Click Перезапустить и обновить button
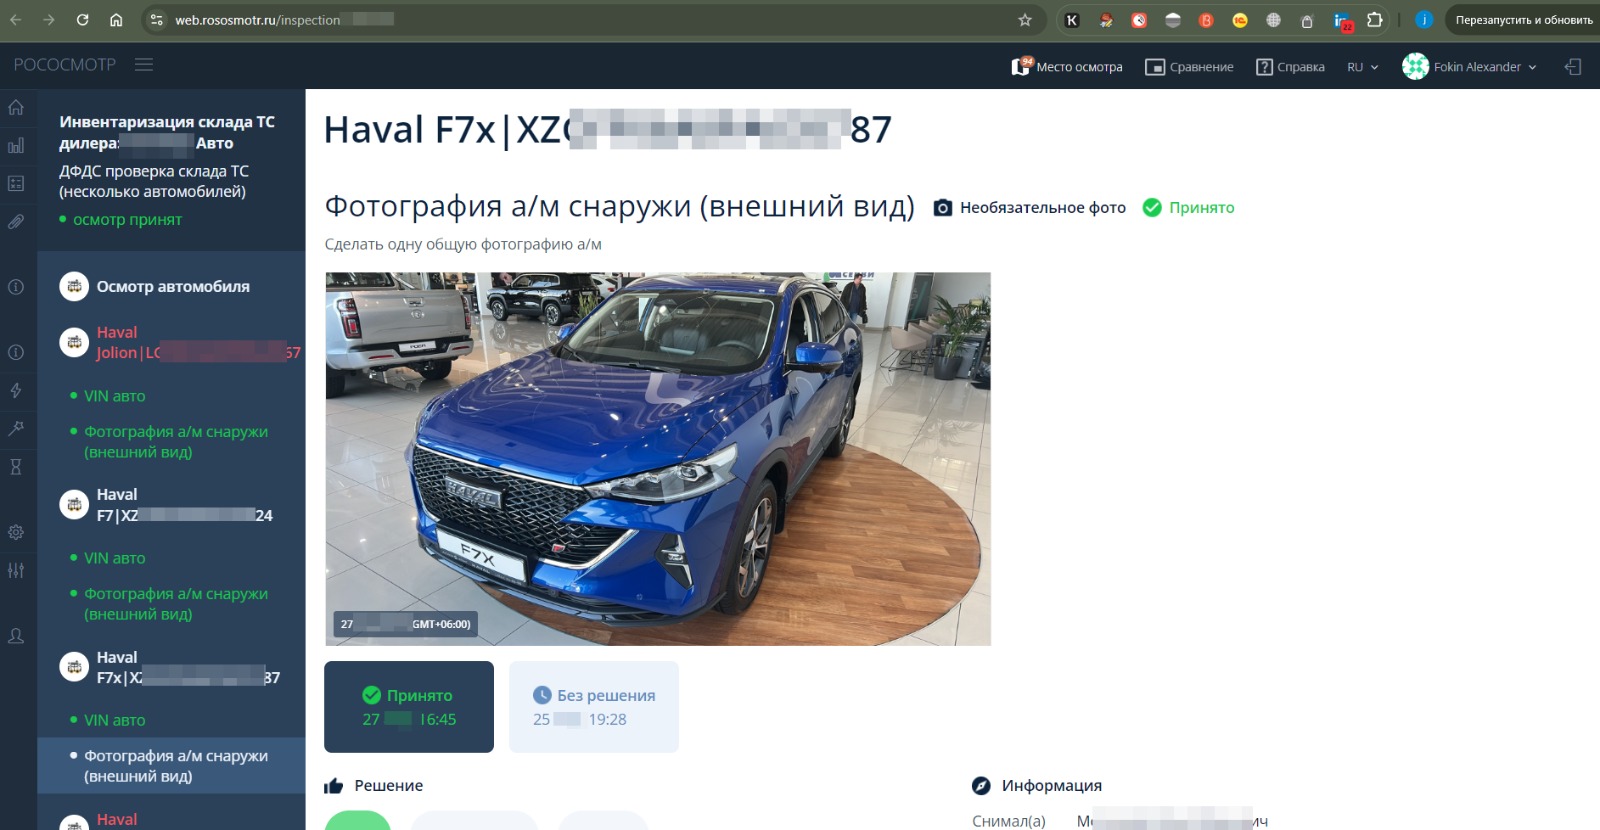This screenshot has height=830, width=1600. click(x=1523, y=20)
